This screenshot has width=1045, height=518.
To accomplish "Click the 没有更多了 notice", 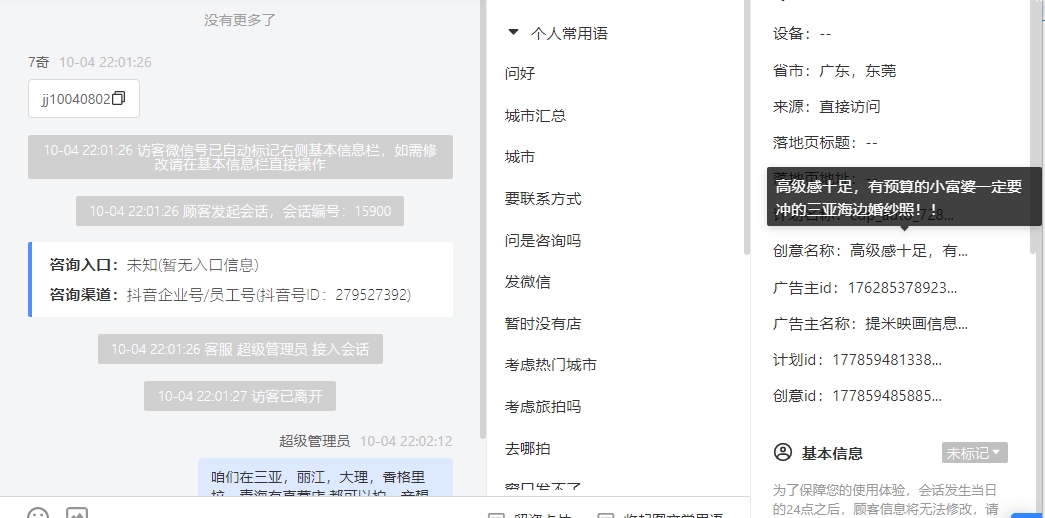I will coord(240,20).
